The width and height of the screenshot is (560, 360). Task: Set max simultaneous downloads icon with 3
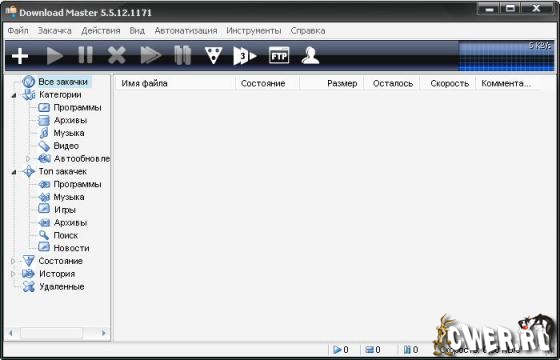245,56
